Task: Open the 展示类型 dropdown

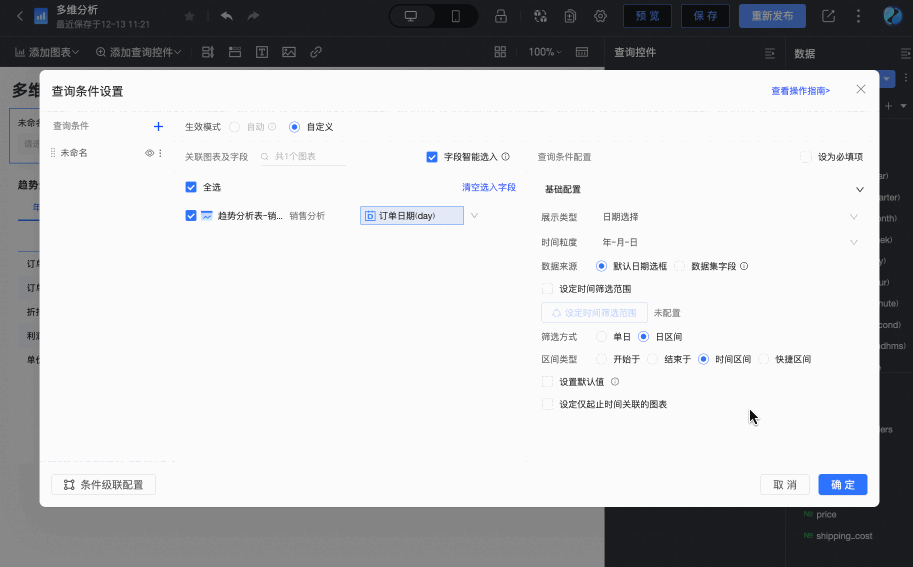Action: [730, 217]
